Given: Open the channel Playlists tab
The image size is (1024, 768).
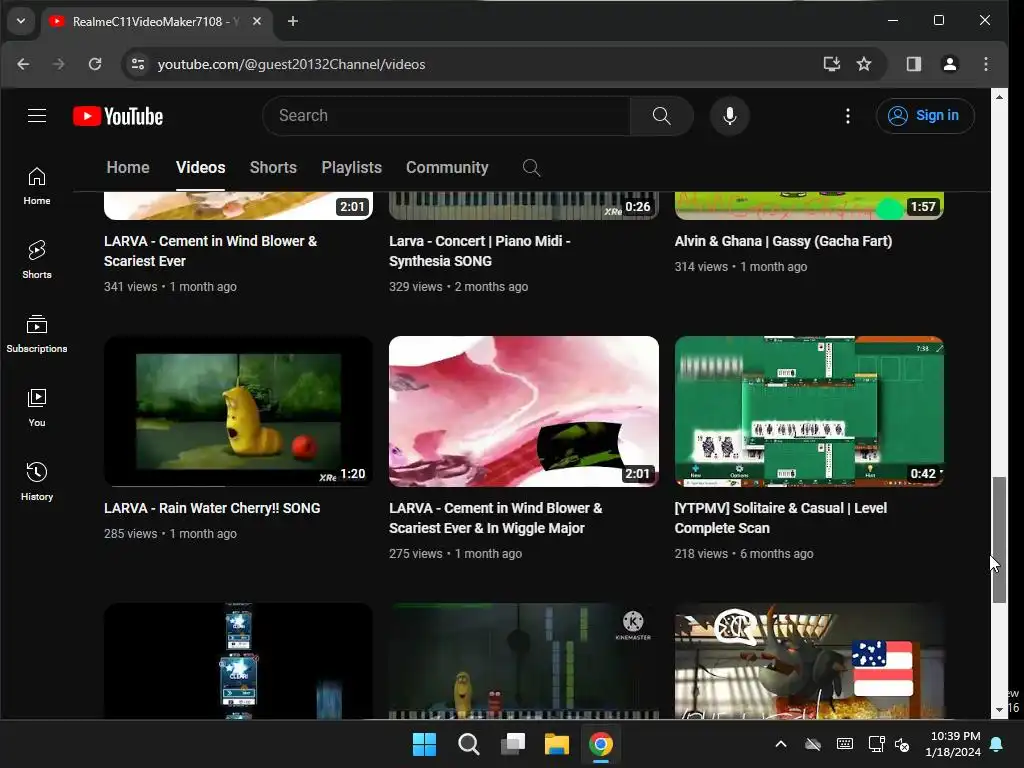Looking at the screenshot, I should (351, 168).
